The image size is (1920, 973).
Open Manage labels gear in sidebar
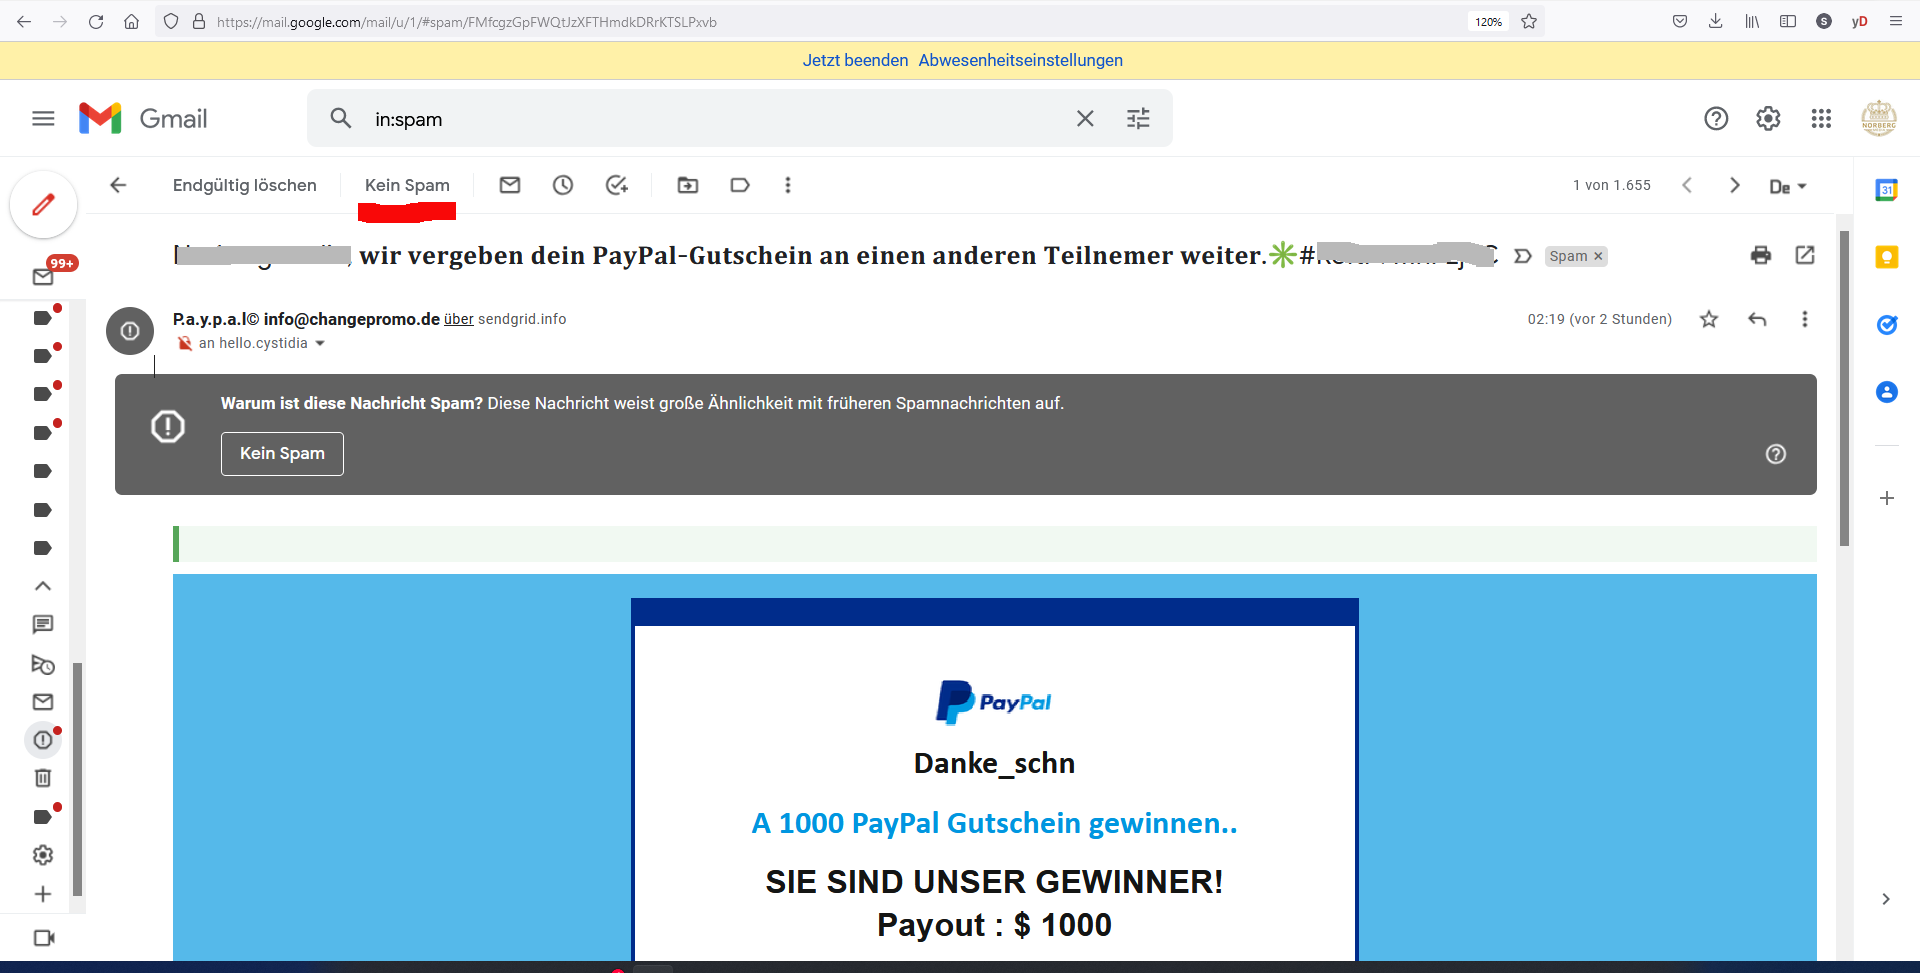click(43, 855)
